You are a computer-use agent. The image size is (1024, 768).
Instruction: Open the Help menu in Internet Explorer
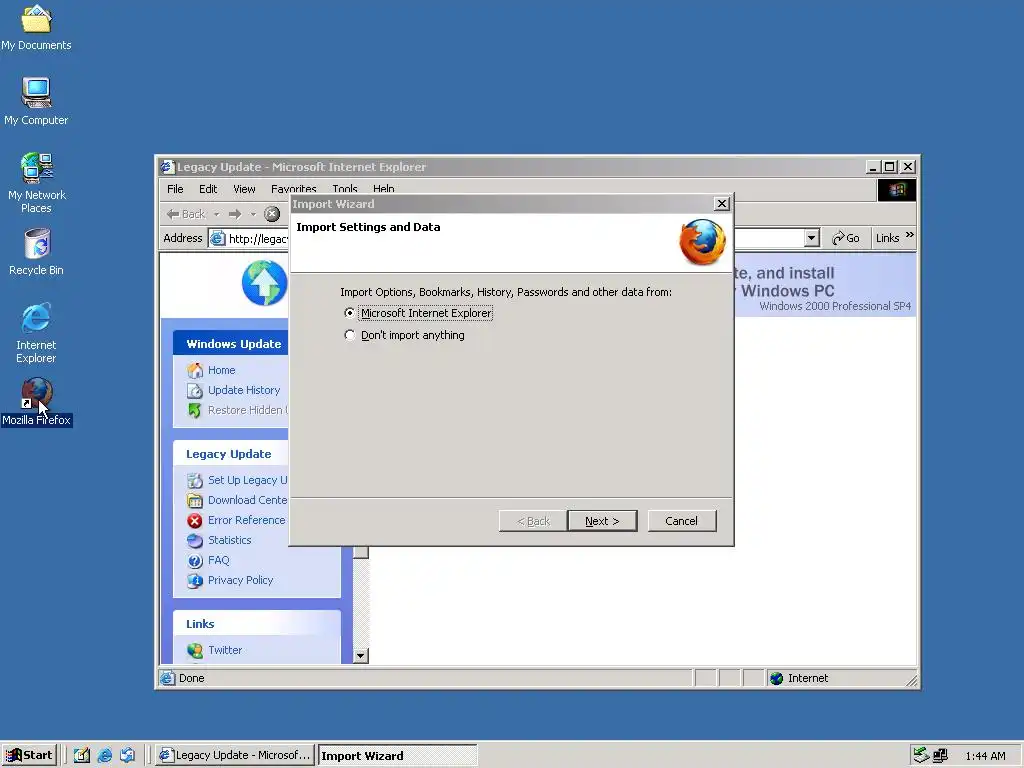(x=383, y=189)
